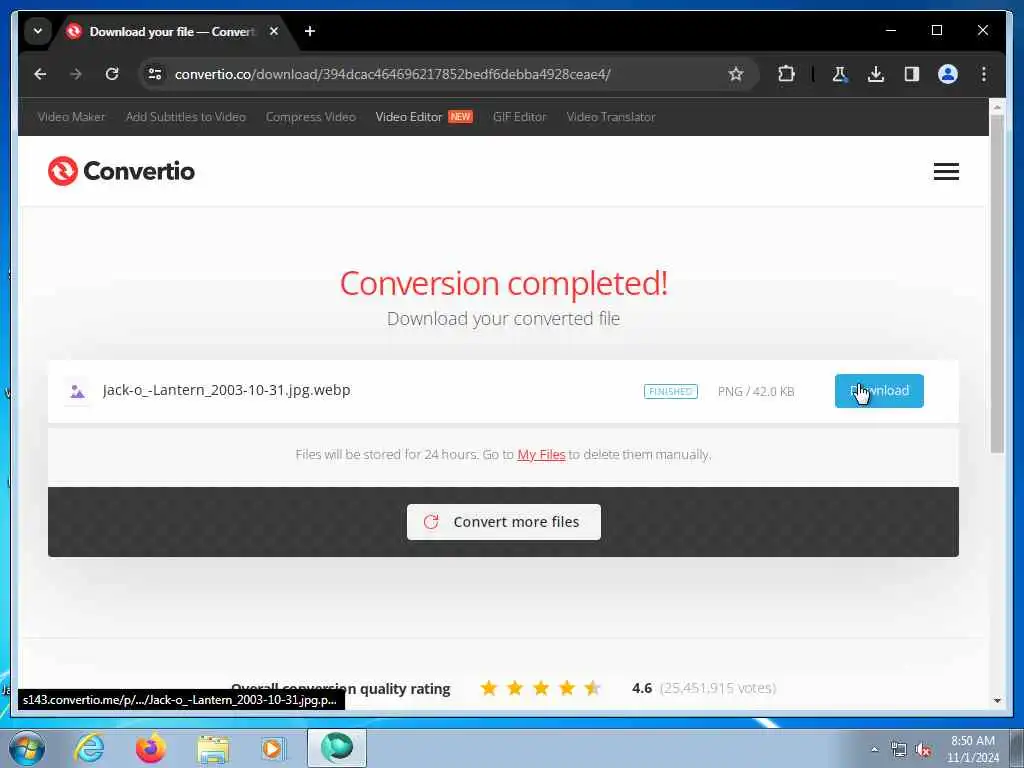1024x768 pixels.
Task: Open Windows Media Player taskbar icon
Action: pos(274,748)
